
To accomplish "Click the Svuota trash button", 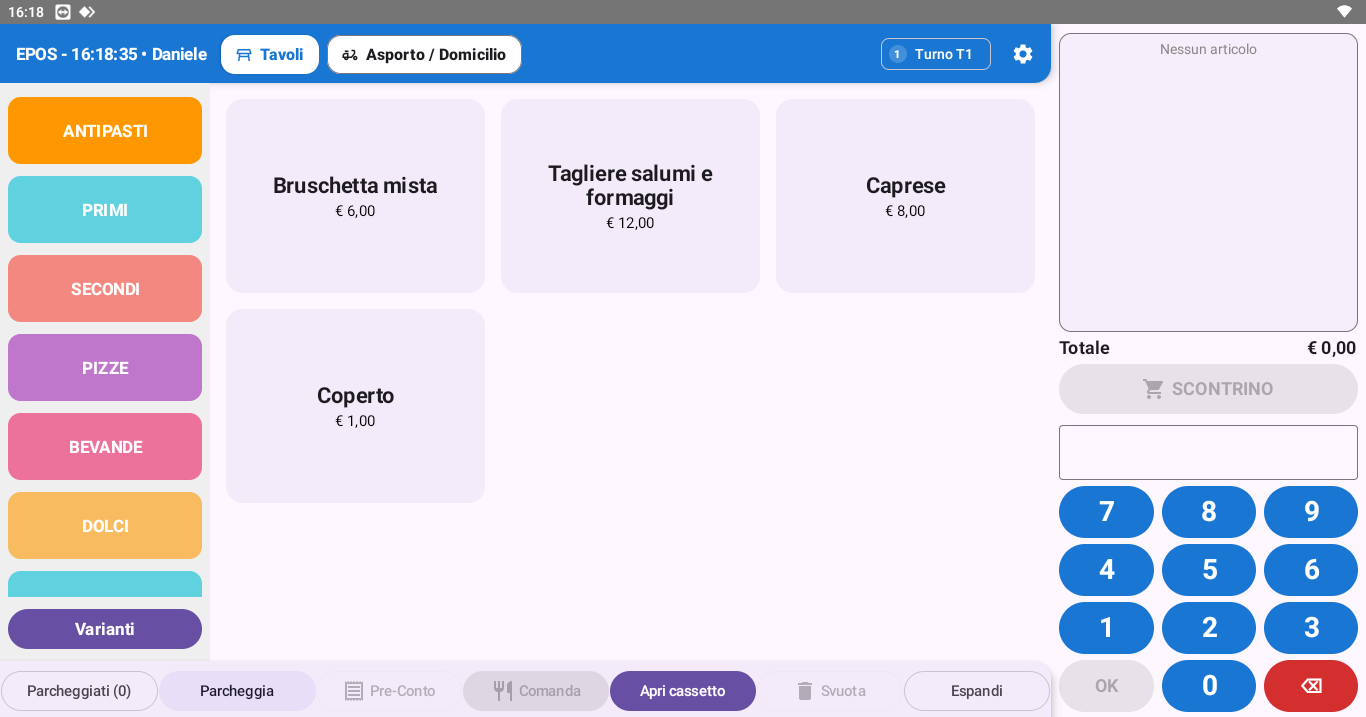I will tap(830, 691).
